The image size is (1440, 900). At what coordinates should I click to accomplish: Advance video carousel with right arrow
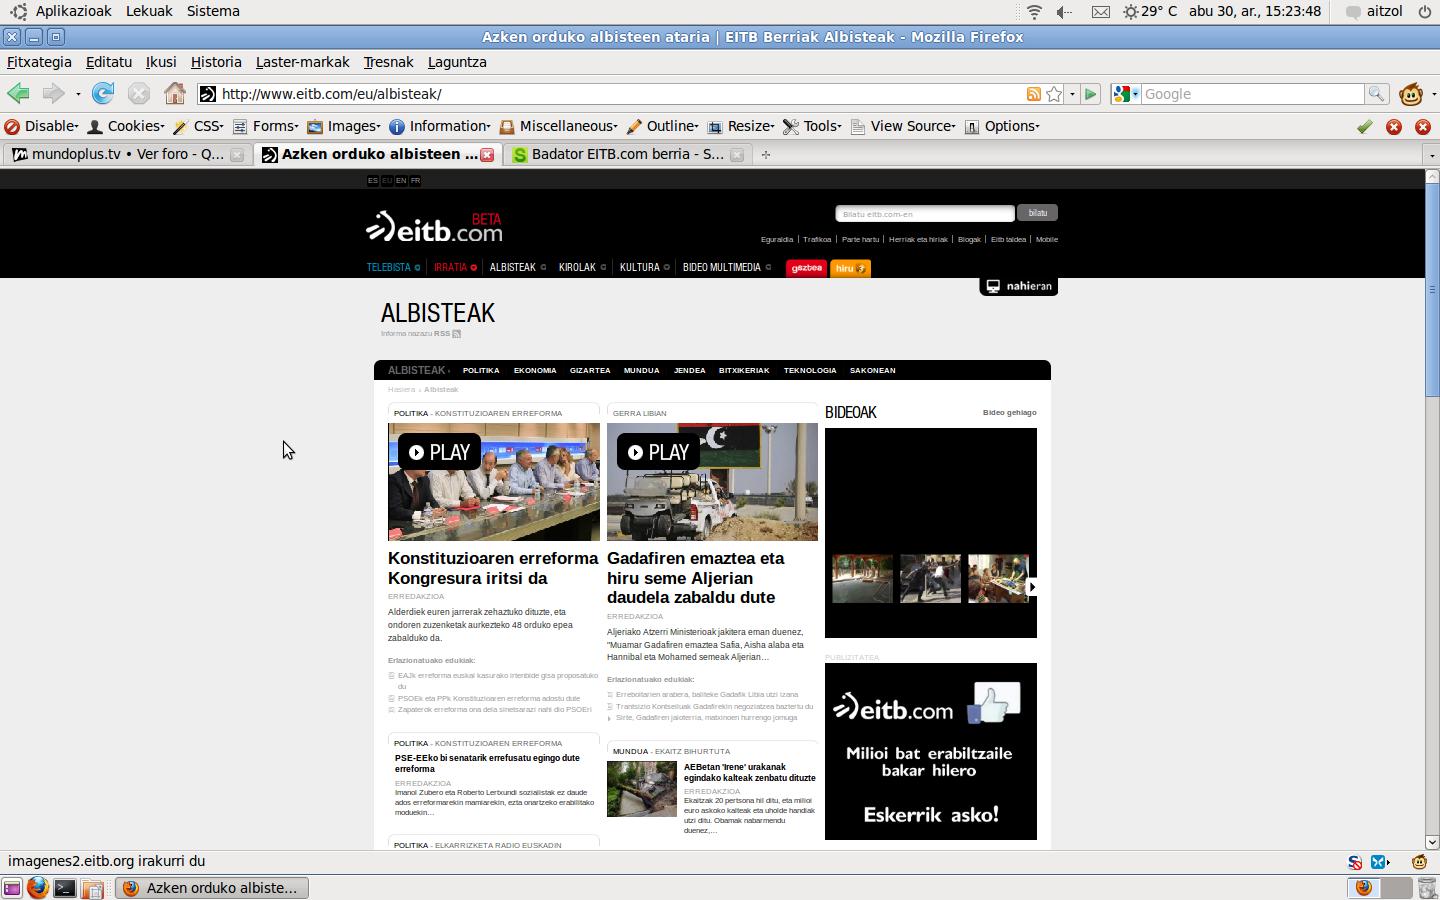click(x=1032, y=587)
